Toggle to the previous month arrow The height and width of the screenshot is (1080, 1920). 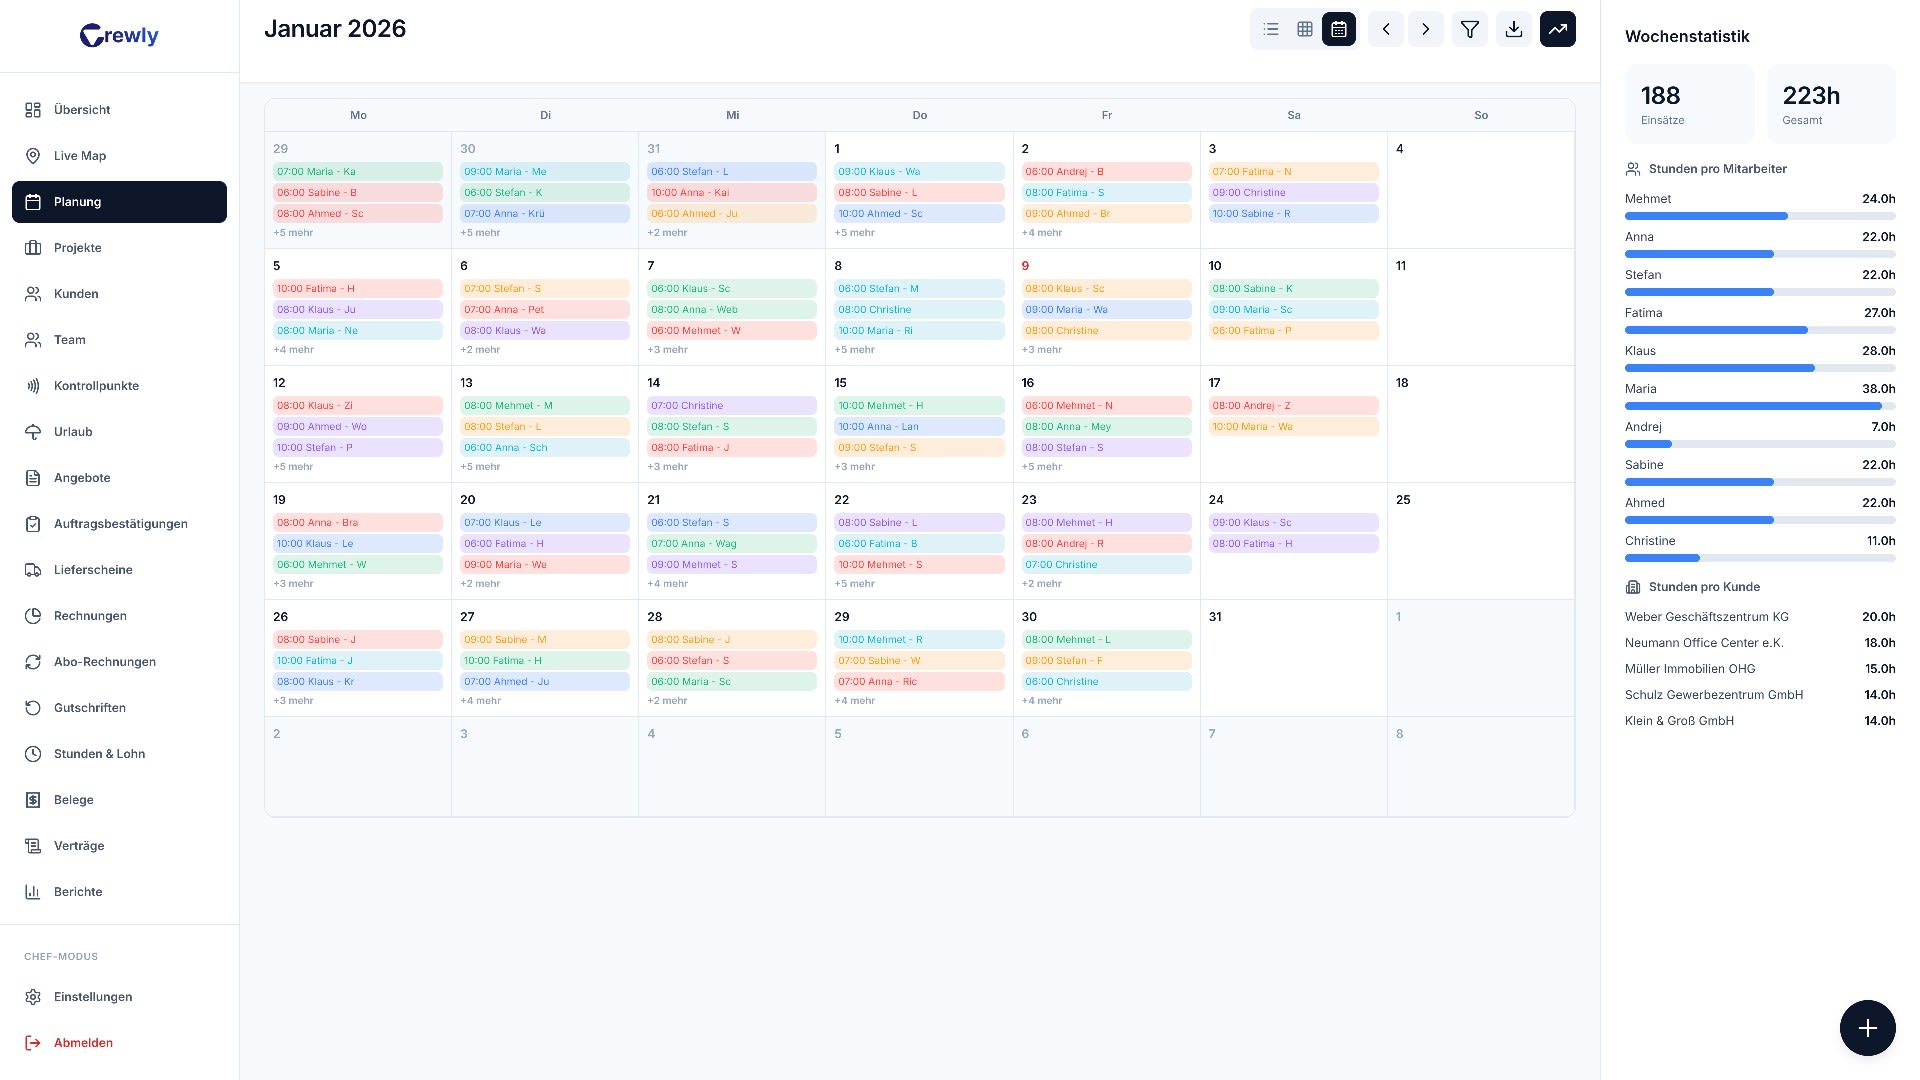coord(1385,29)
